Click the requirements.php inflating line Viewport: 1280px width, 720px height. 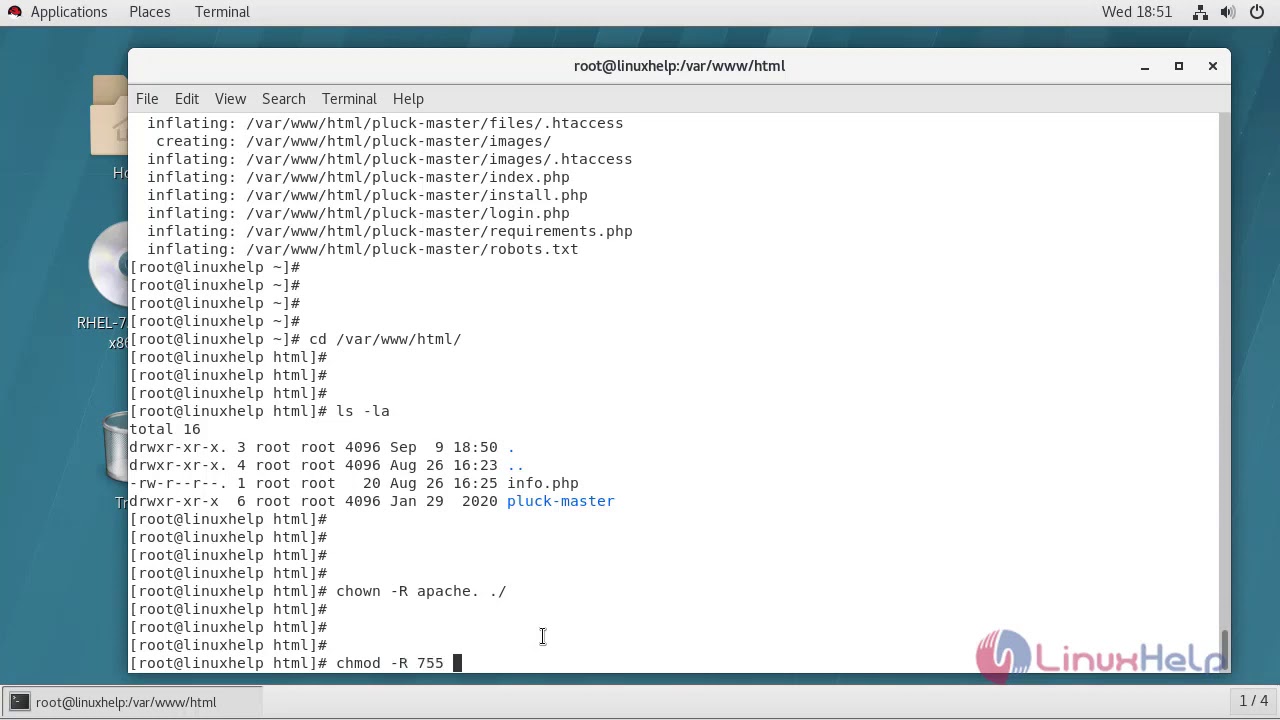point(390,231)
